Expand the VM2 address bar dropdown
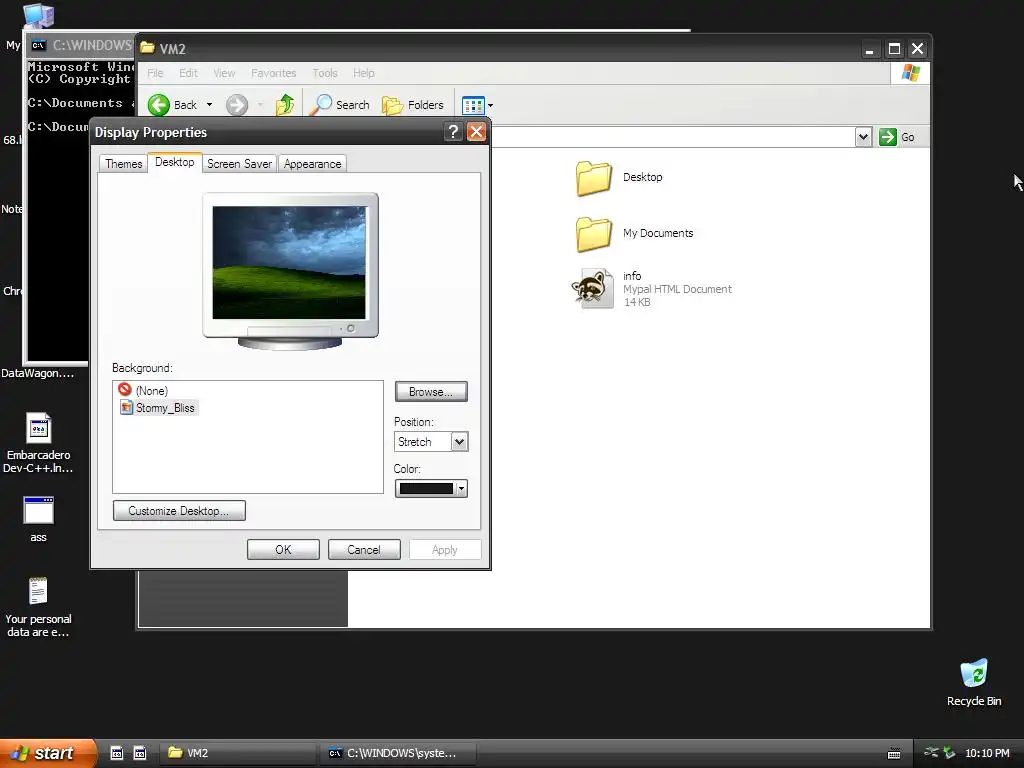The width and height of the screenshot is (1024, 768). (863, 137)
